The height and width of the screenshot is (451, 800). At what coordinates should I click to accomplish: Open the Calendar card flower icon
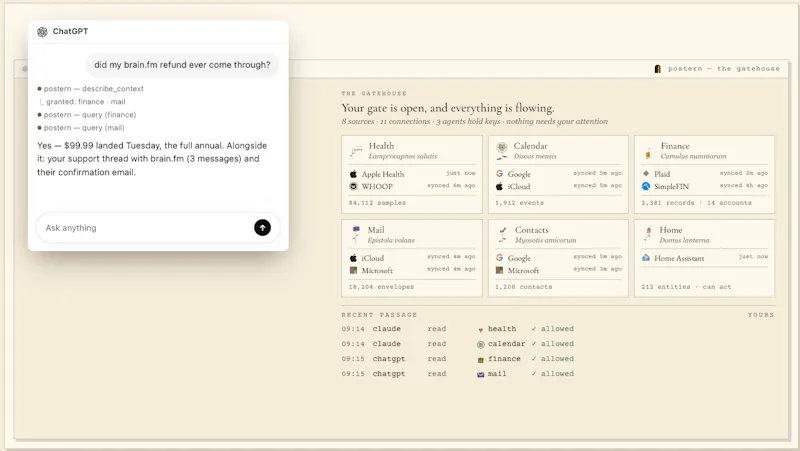(502, 151)
